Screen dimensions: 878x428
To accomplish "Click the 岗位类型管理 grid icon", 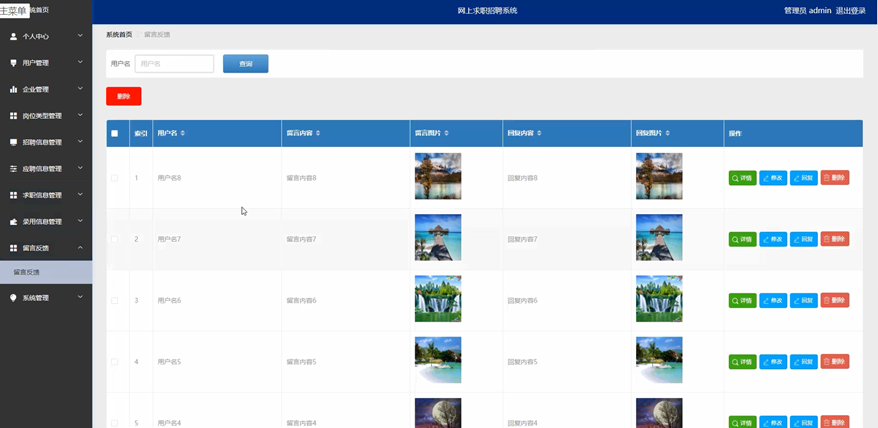I will 13,116.
